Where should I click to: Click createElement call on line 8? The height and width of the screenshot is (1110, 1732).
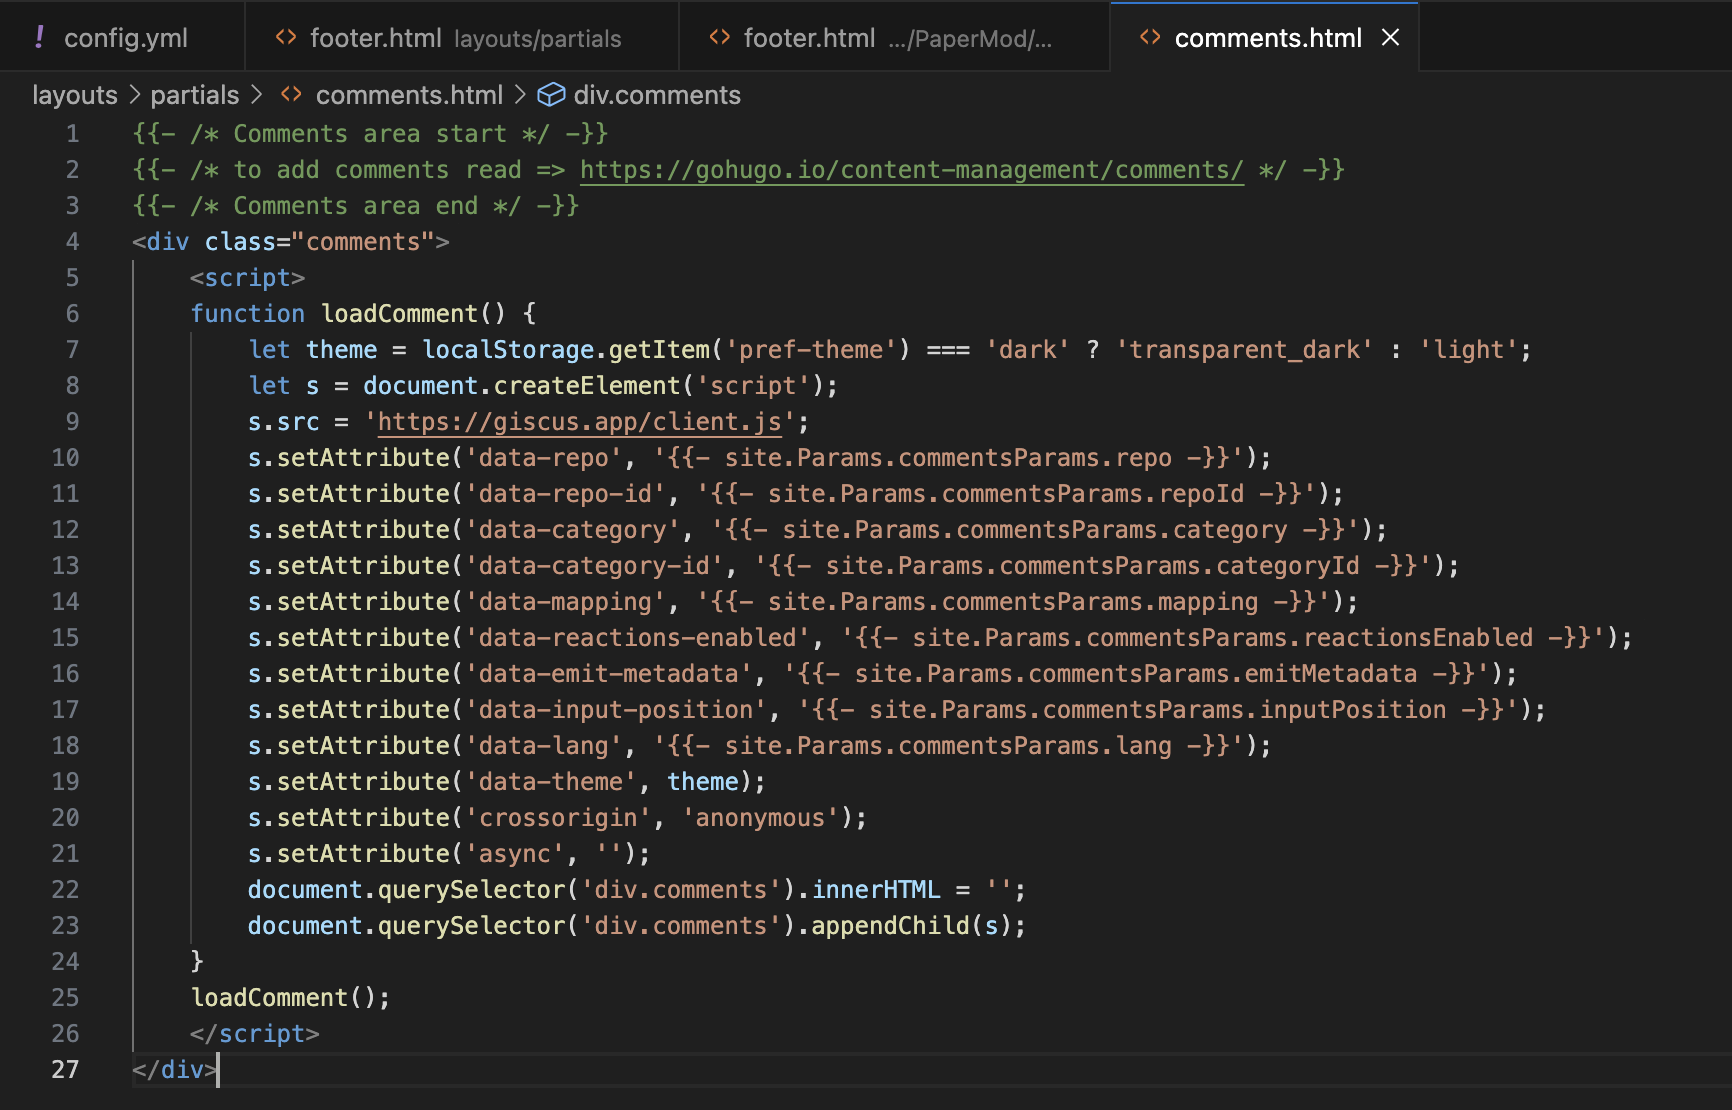pyautogui.click(x=586, y=386)
